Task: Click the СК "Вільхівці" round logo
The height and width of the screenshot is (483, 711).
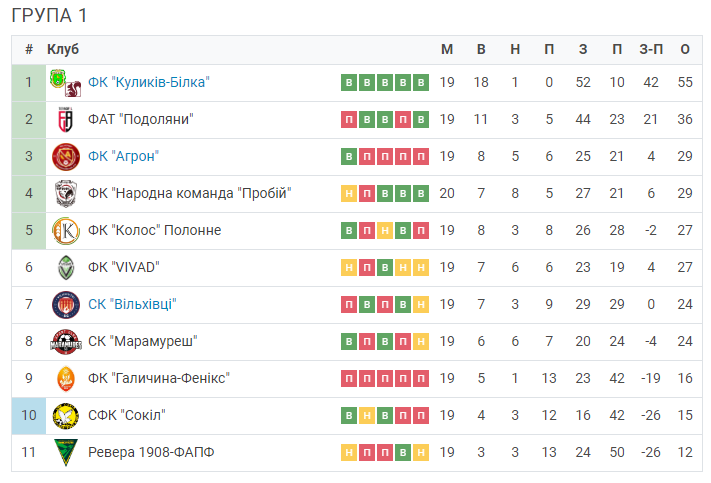Action: [x=66, y=305]
